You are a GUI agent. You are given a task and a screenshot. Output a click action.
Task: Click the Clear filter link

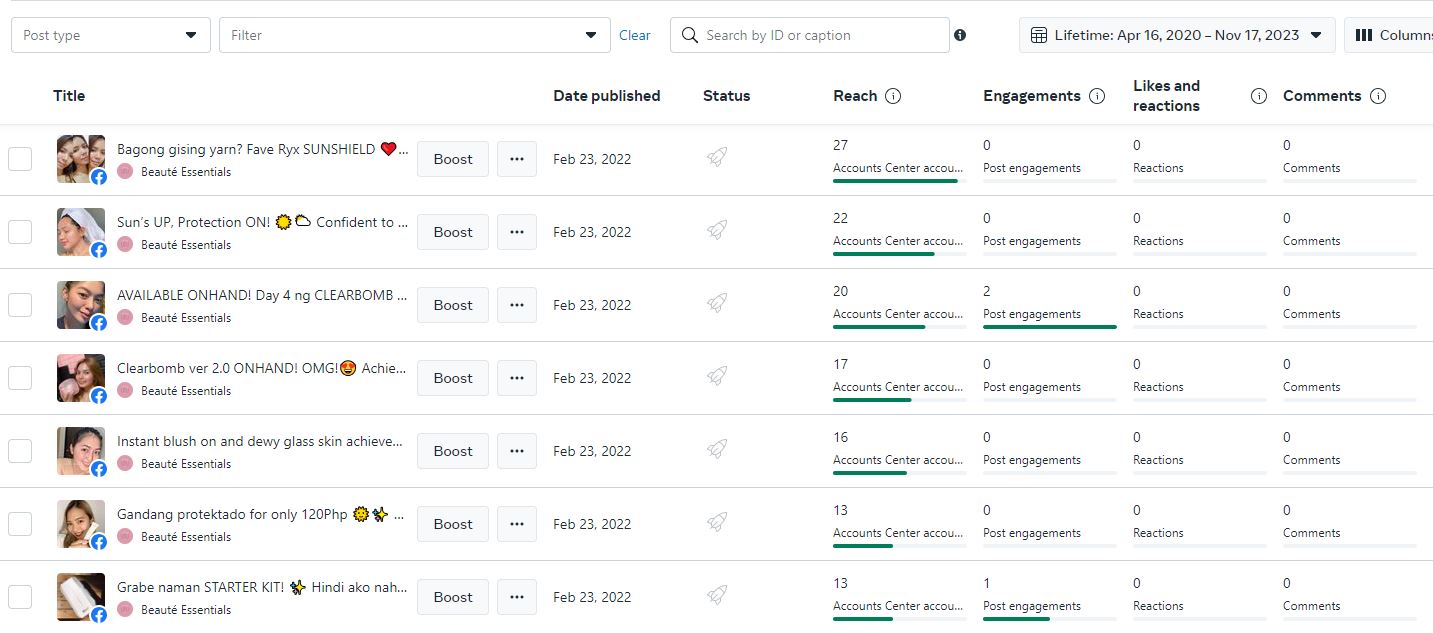634,35
